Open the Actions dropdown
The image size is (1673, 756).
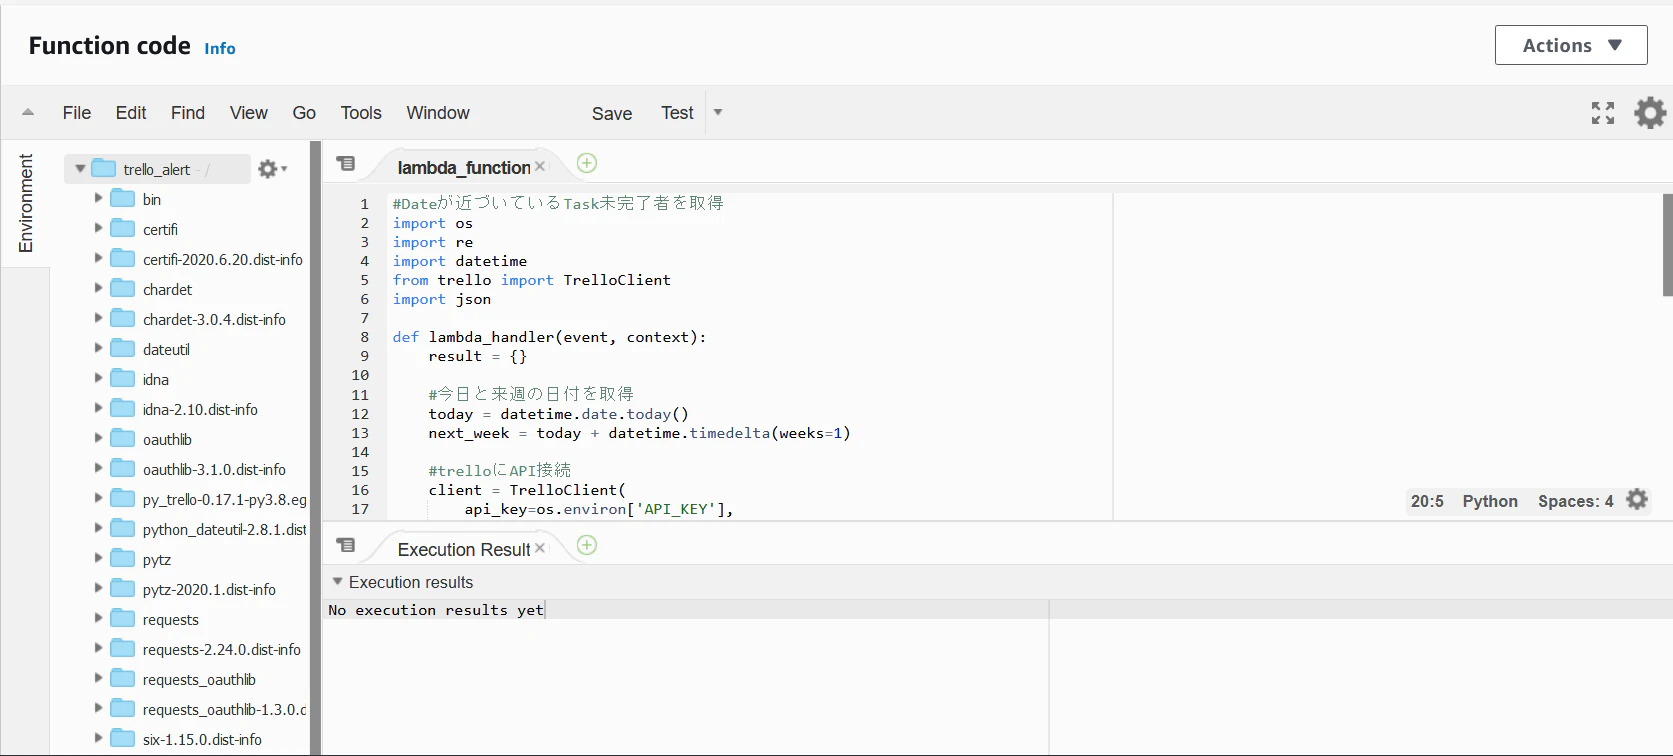click(x=1570, y=46)
